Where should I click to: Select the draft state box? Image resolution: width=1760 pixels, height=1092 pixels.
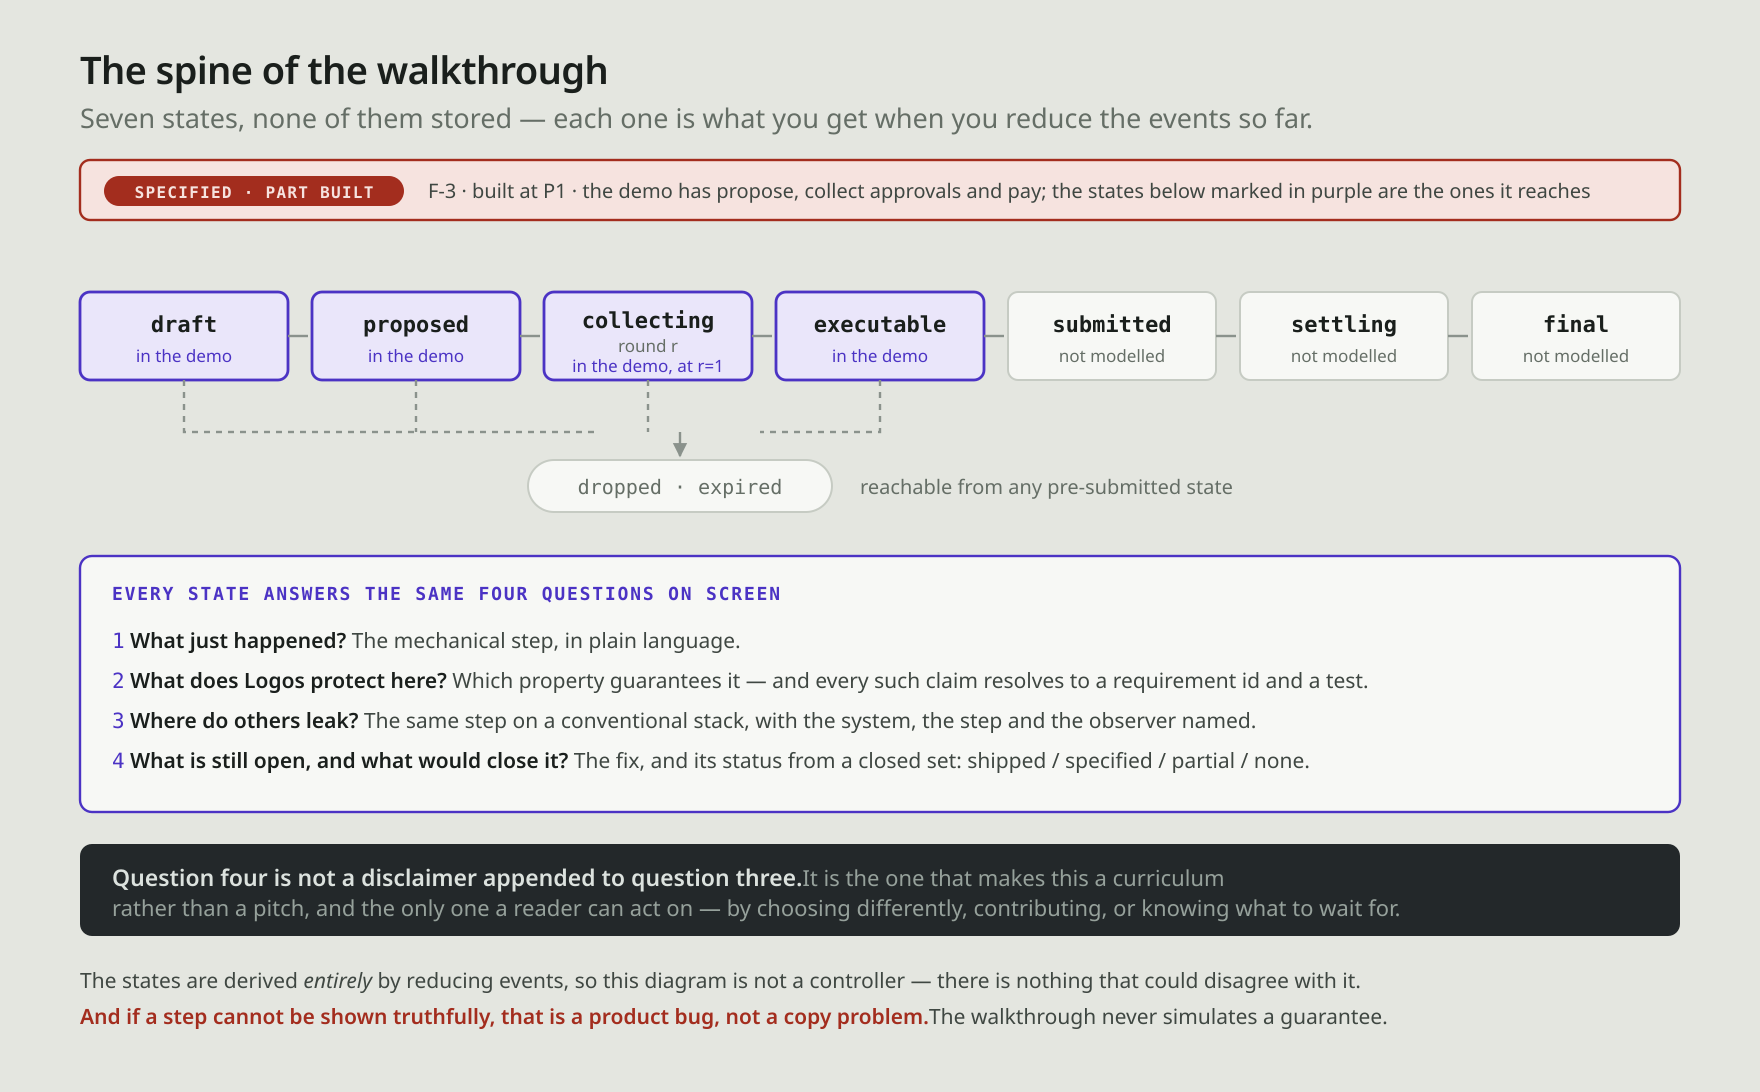tap(184, 336)
